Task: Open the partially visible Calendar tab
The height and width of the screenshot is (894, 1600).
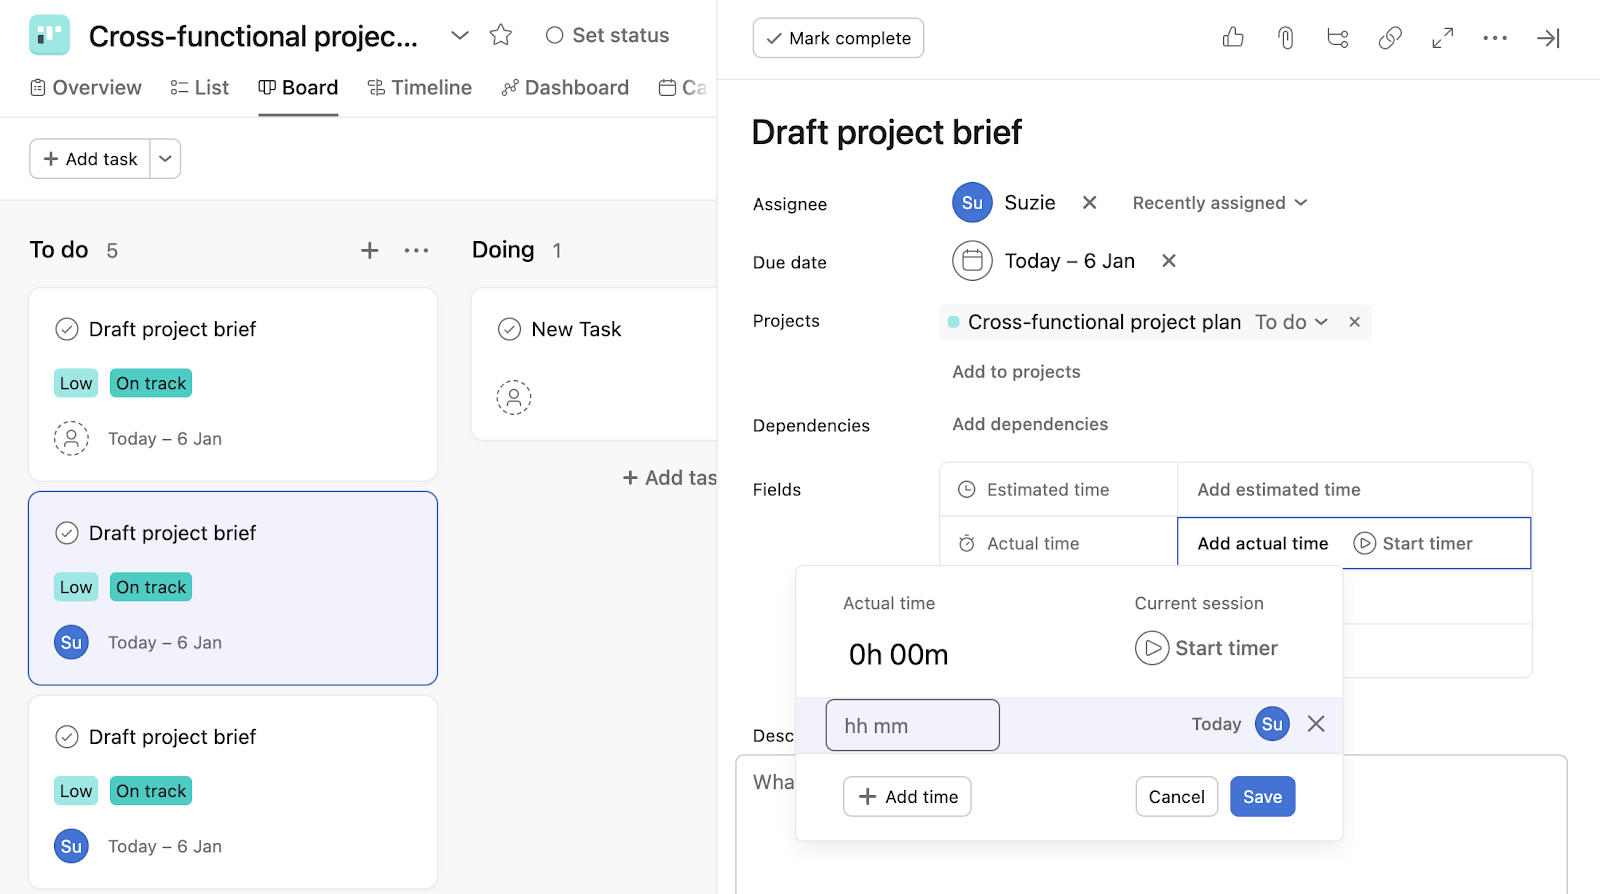Action: [683, 88]
